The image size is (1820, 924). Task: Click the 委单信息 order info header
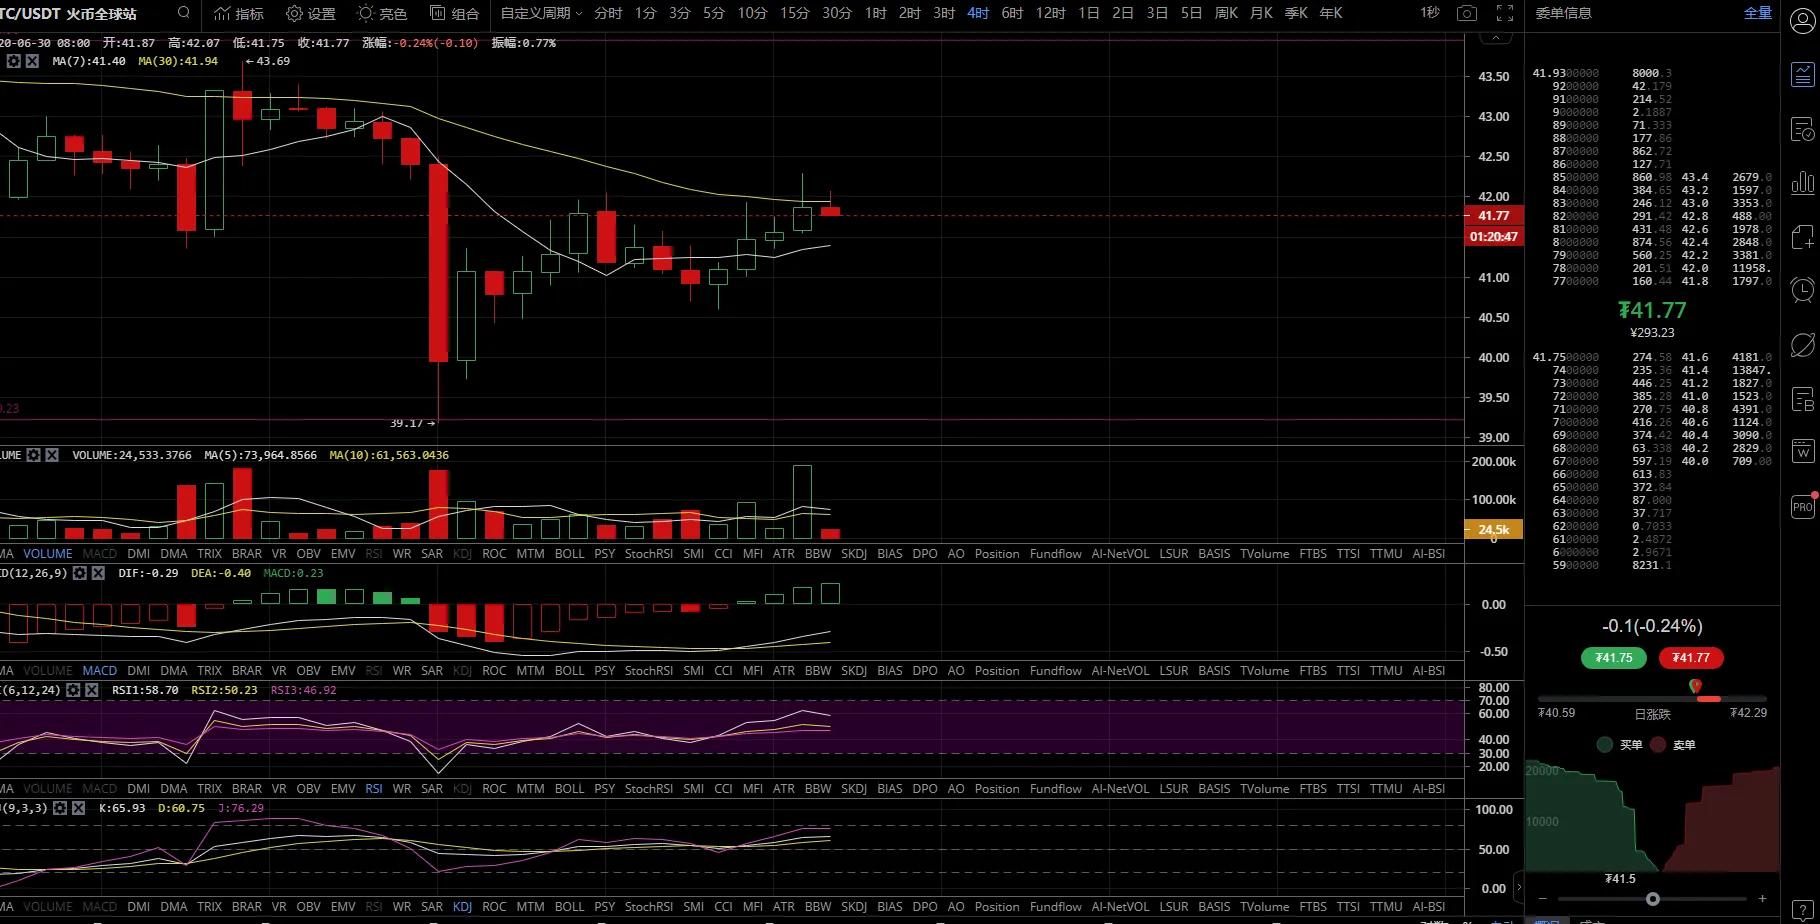coord(1563,13)
